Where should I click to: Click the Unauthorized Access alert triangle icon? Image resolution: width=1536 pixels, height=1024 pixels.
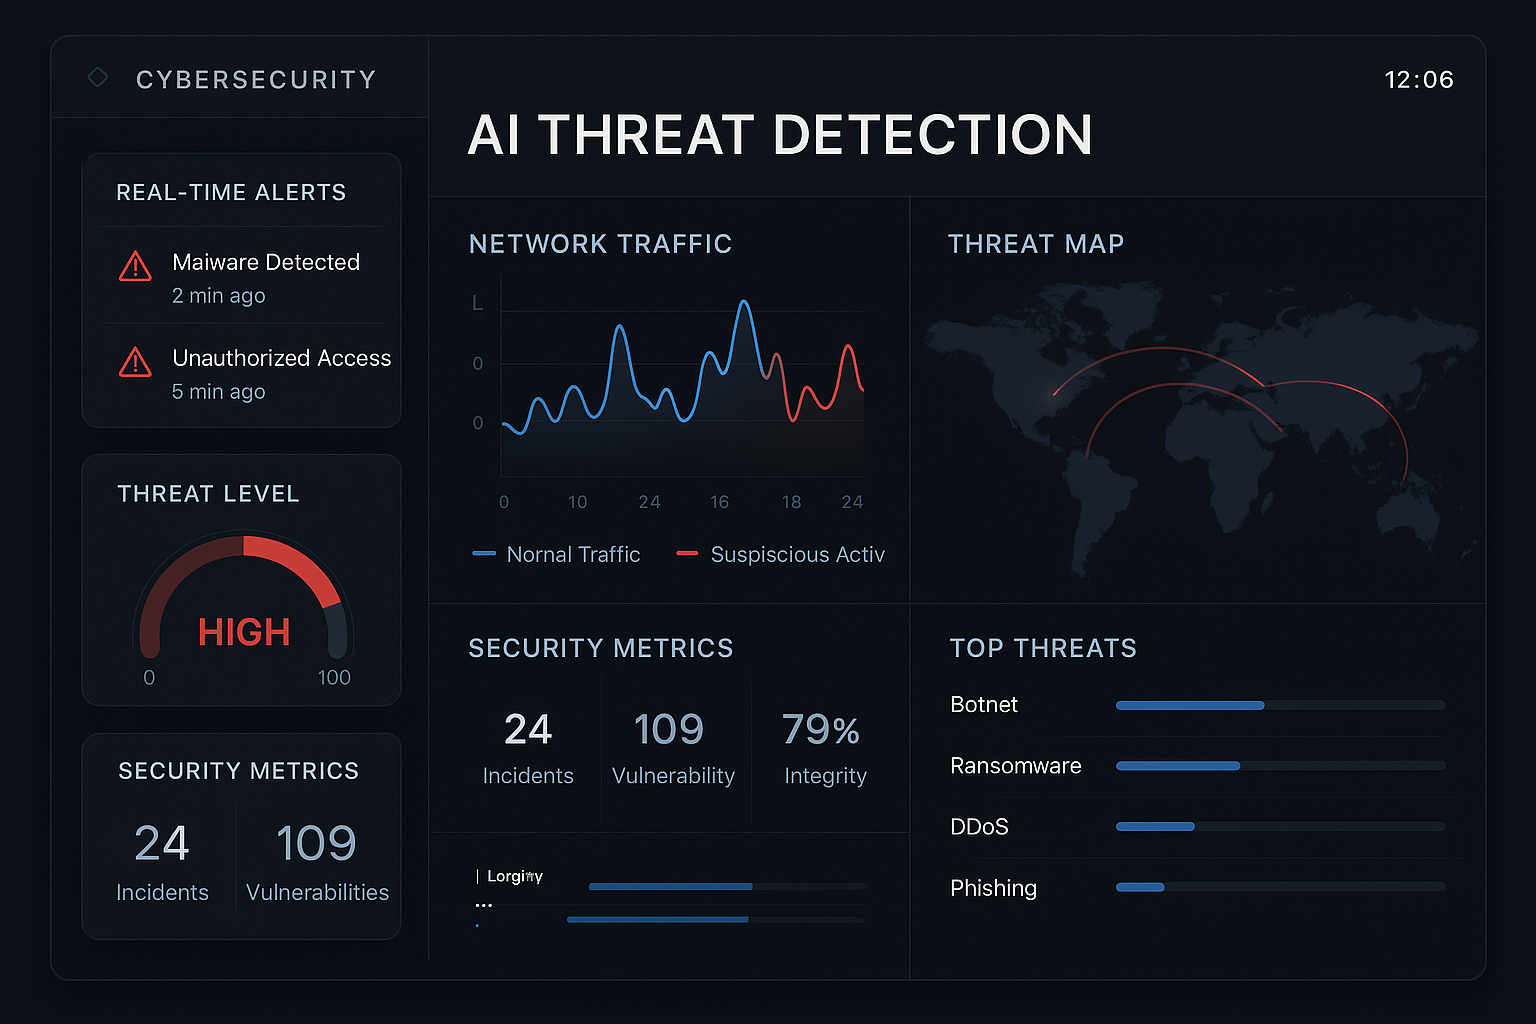(x=134, y=363)
